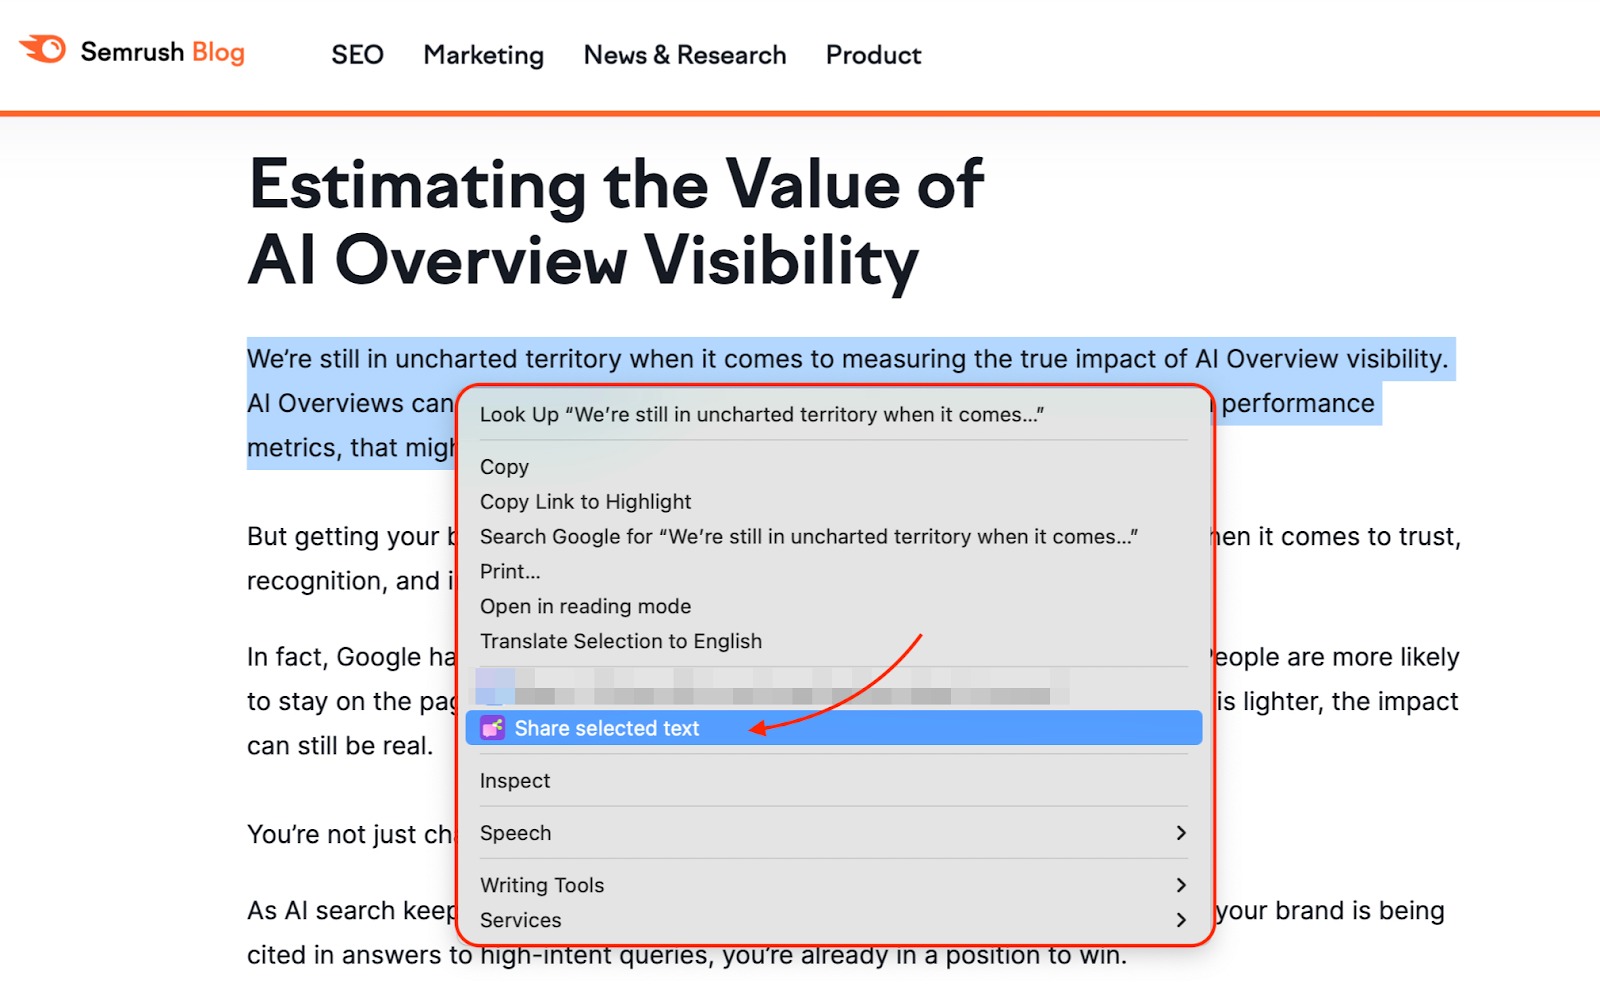The height and width of the screenshot is (1005, 1600).
Task: Expand the Services submenu chevron
Action: point(1180,920)
